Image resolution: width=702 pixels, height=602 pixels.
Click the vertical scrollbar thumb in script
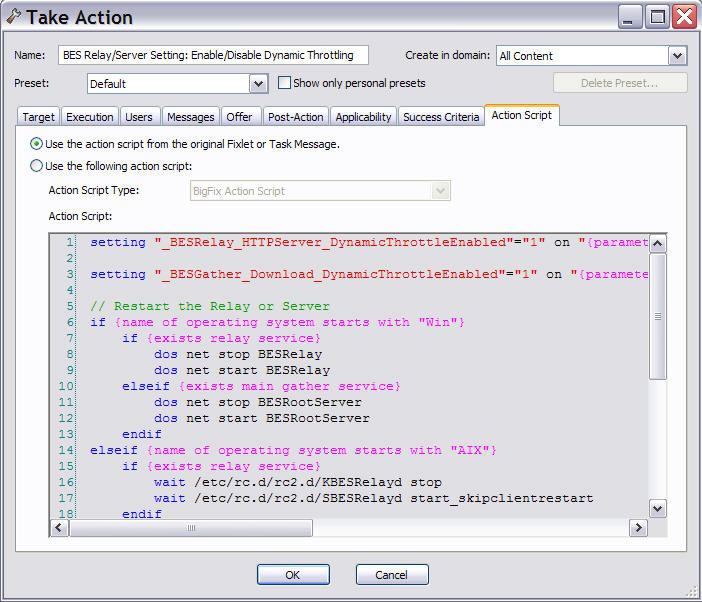[x=657, y=316]
